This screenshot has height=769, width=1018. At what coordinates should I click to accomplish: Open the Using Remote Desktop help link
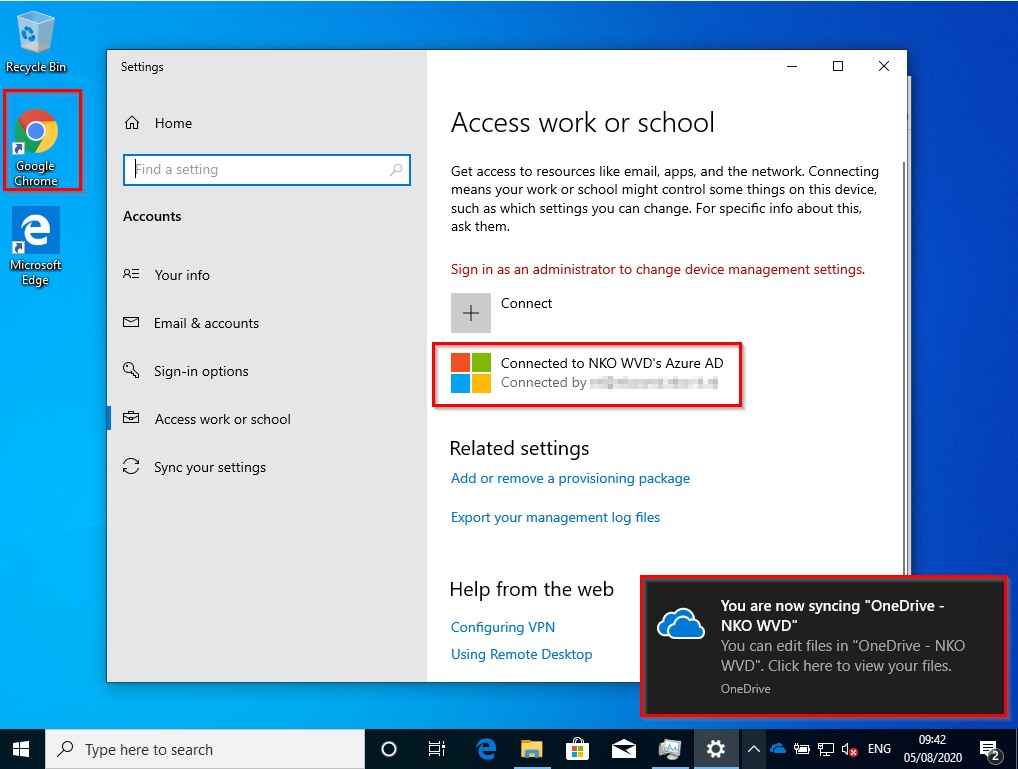coord(521,654)
